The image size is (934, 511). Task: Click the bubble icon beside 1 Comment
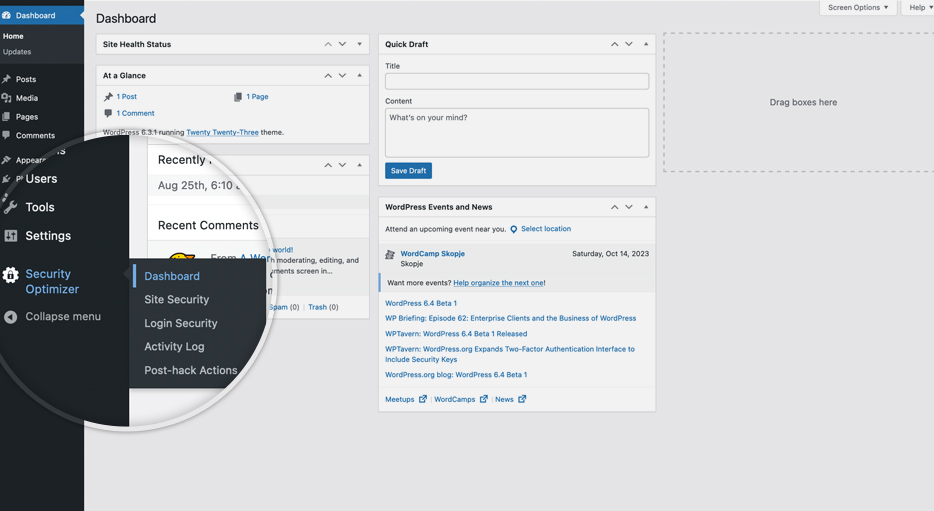pyautogui.click(x=108, y=113)
